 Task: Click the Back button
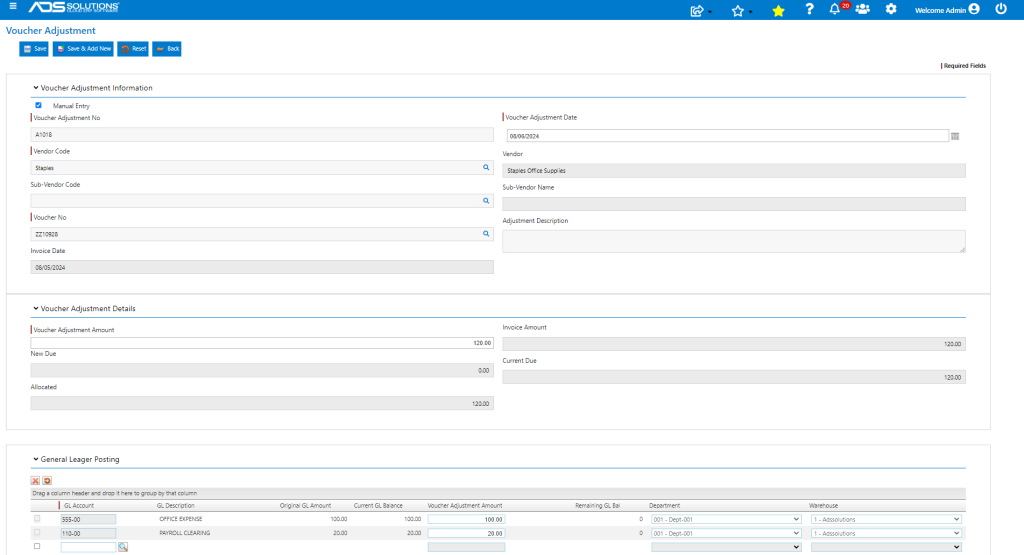pyautogui.click(x=167, y=49)
